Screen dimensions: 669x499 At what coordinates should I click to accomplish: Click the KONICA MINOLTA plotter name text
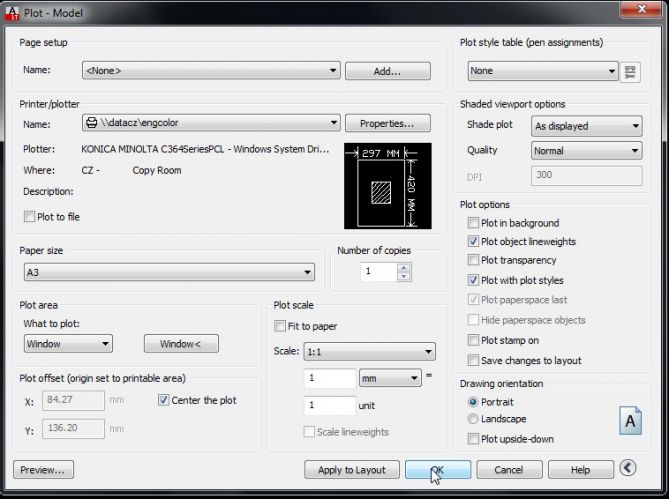pyautogui.click(x=205, y=149)
